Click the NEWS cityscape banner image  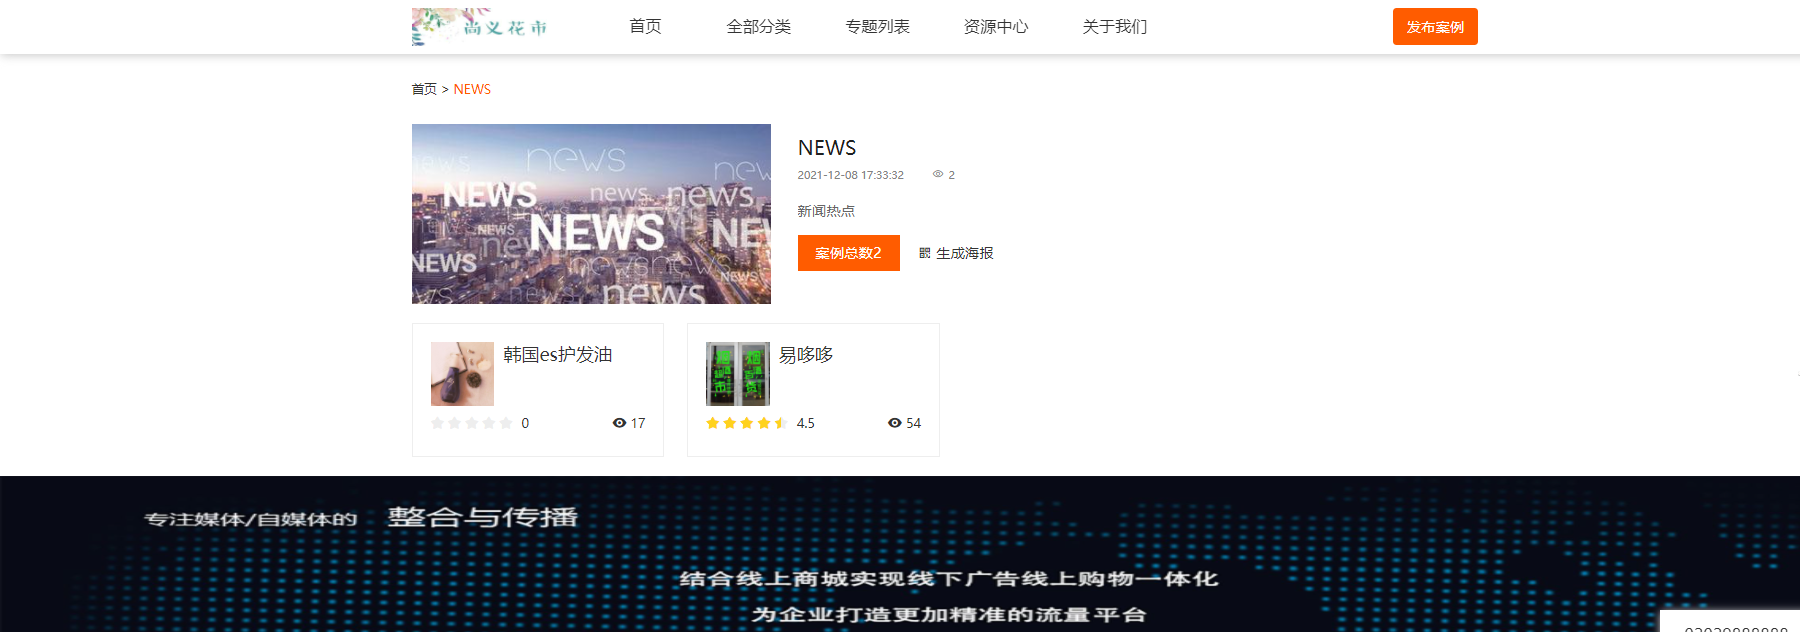click(591, 214)
